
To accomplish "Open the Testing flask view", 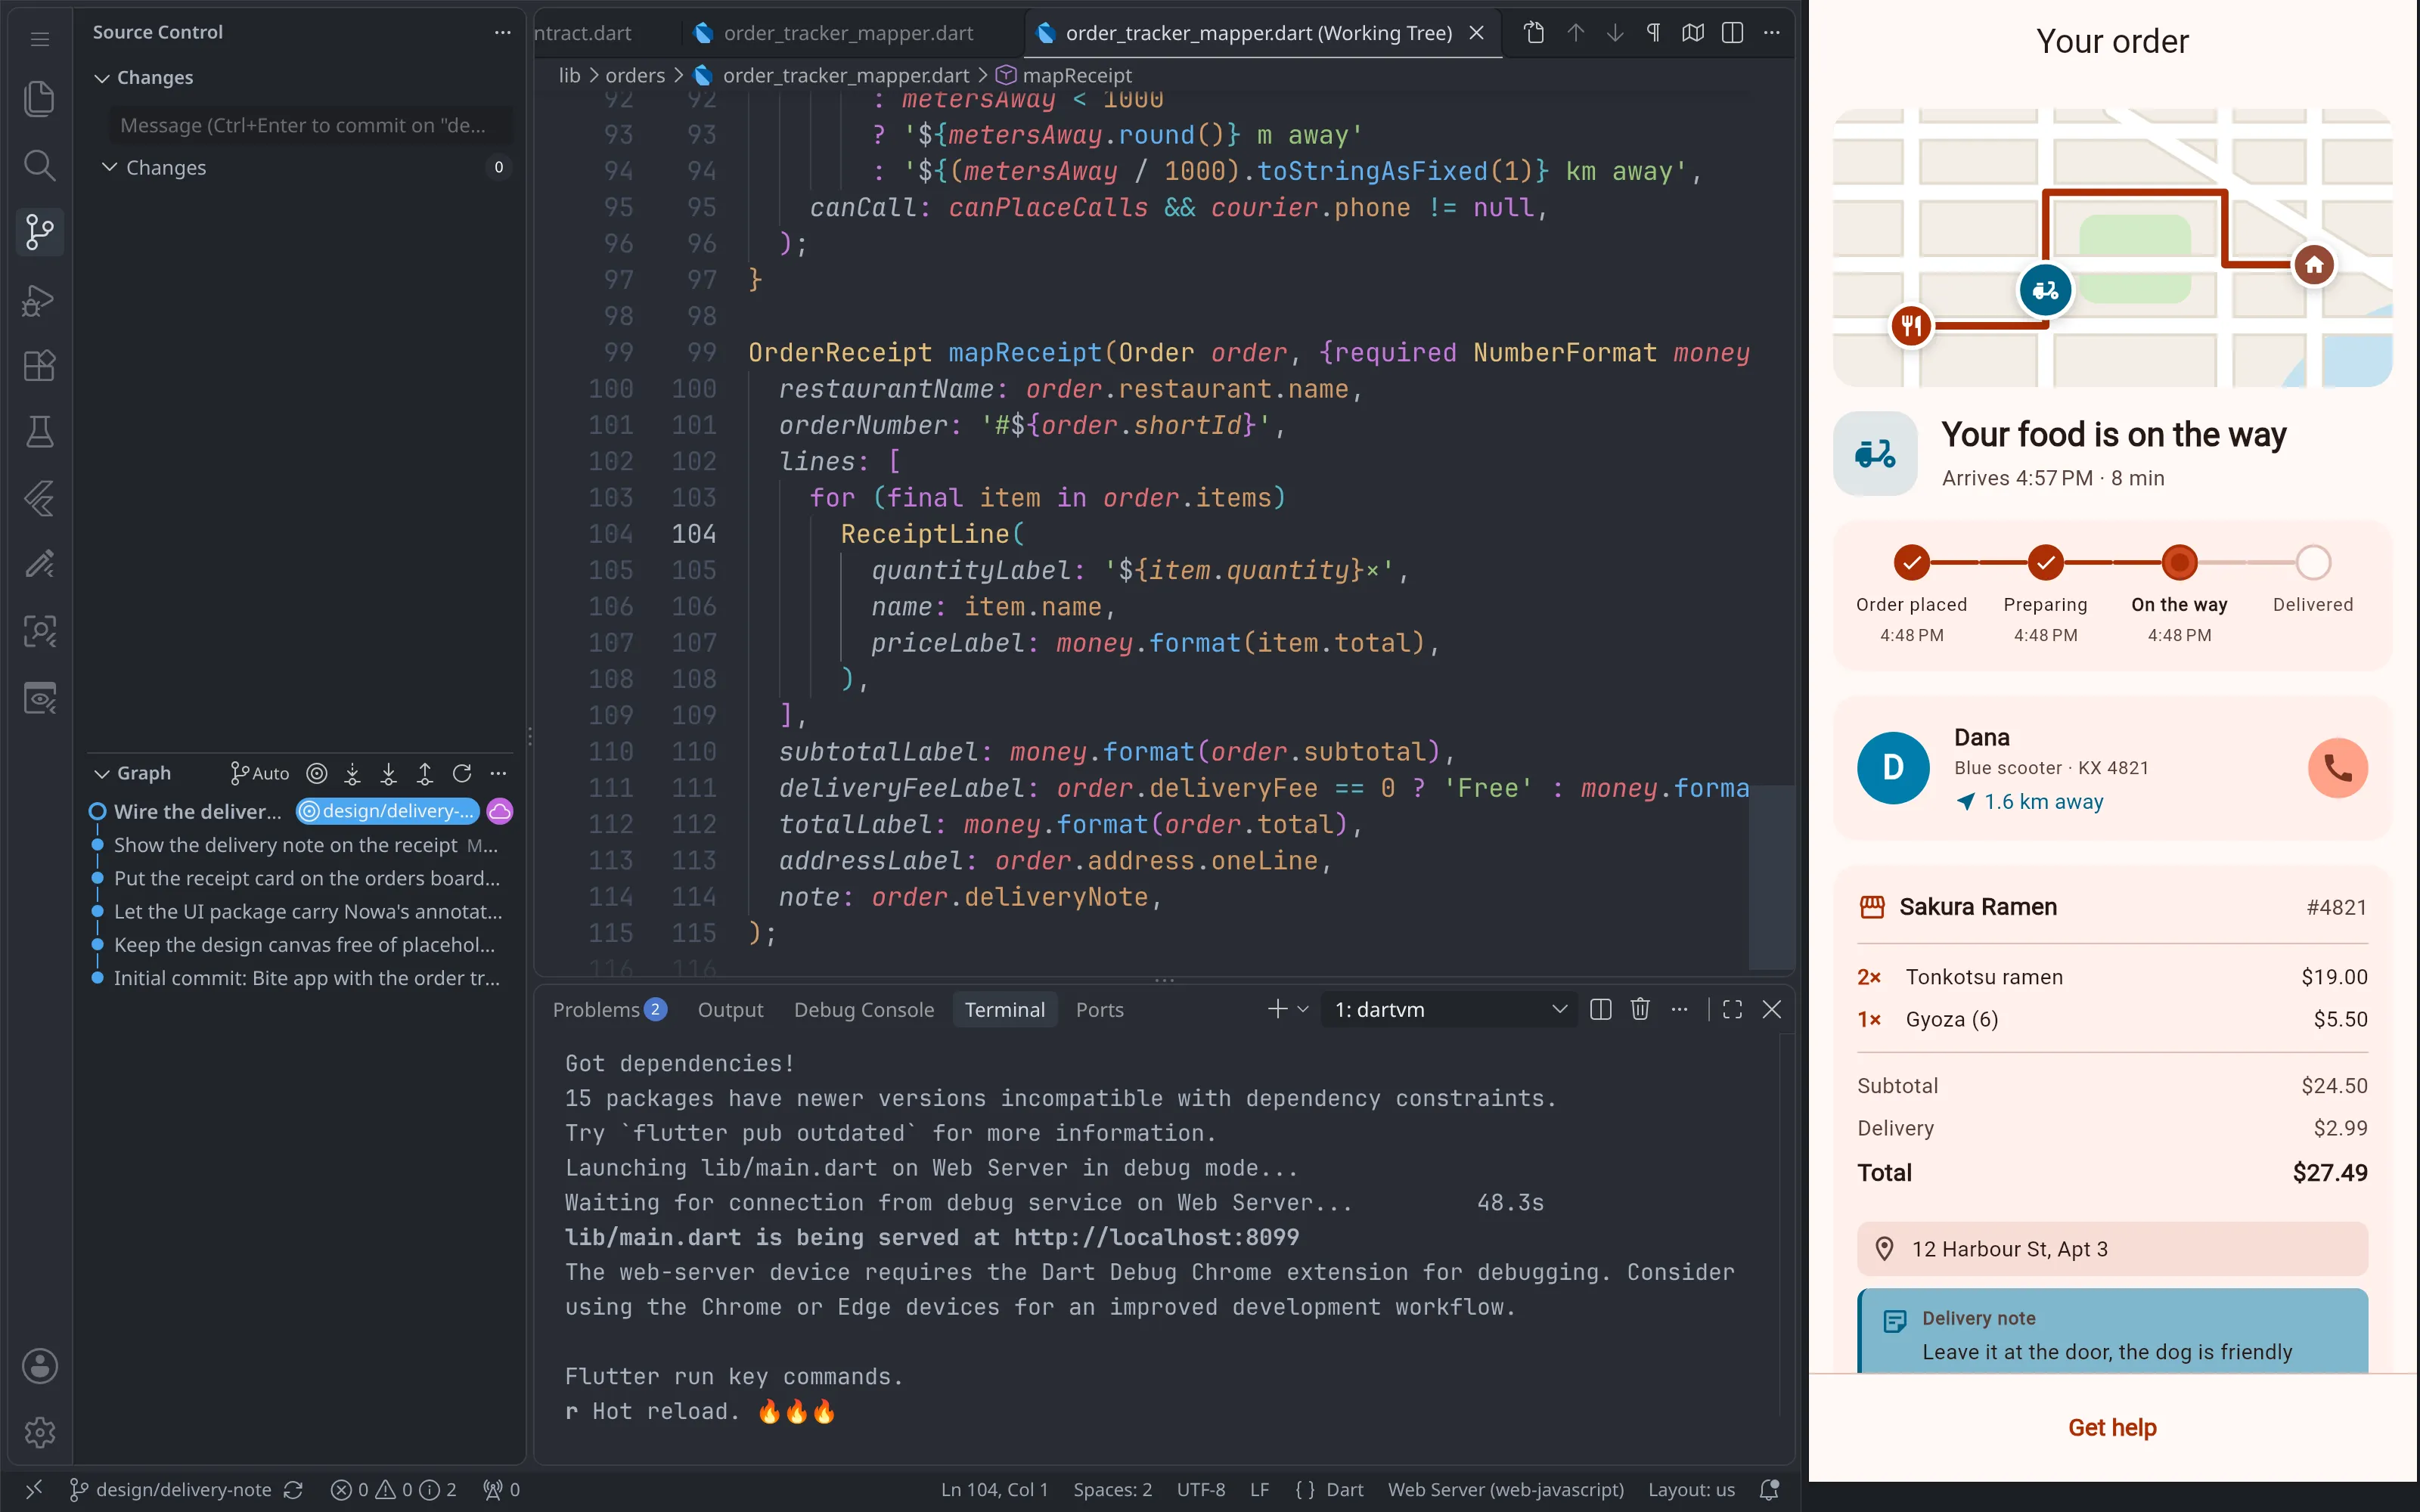I will pyautogui.click(x=39, y=432).
